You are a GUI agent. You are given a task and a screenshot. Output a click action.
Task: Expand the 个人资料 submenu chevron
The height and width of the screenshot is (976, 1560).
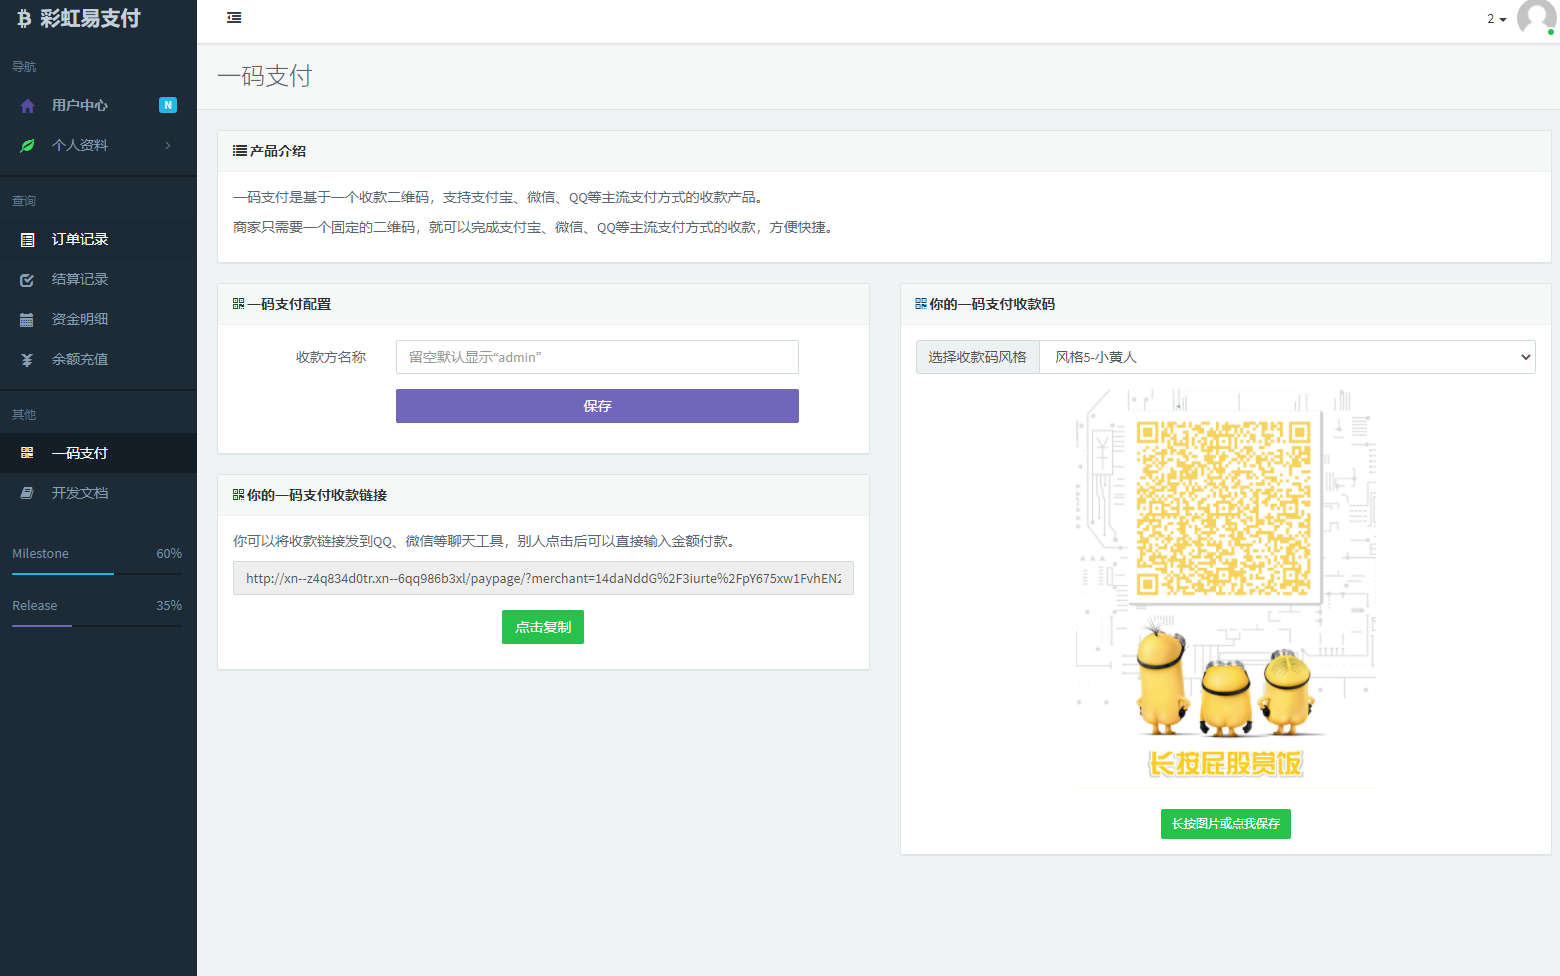click(168, 146)
